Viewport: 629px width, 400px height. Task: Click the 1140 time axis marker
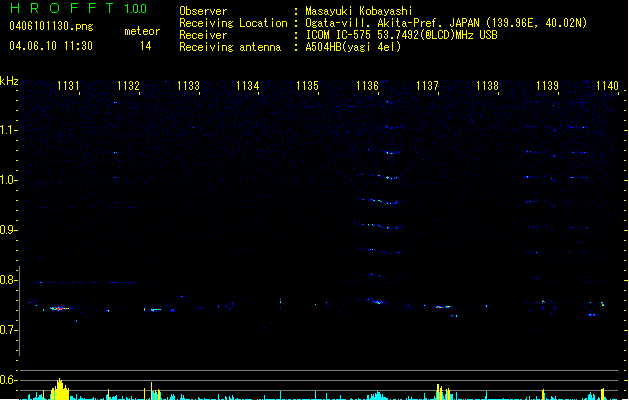pos(607,85)
